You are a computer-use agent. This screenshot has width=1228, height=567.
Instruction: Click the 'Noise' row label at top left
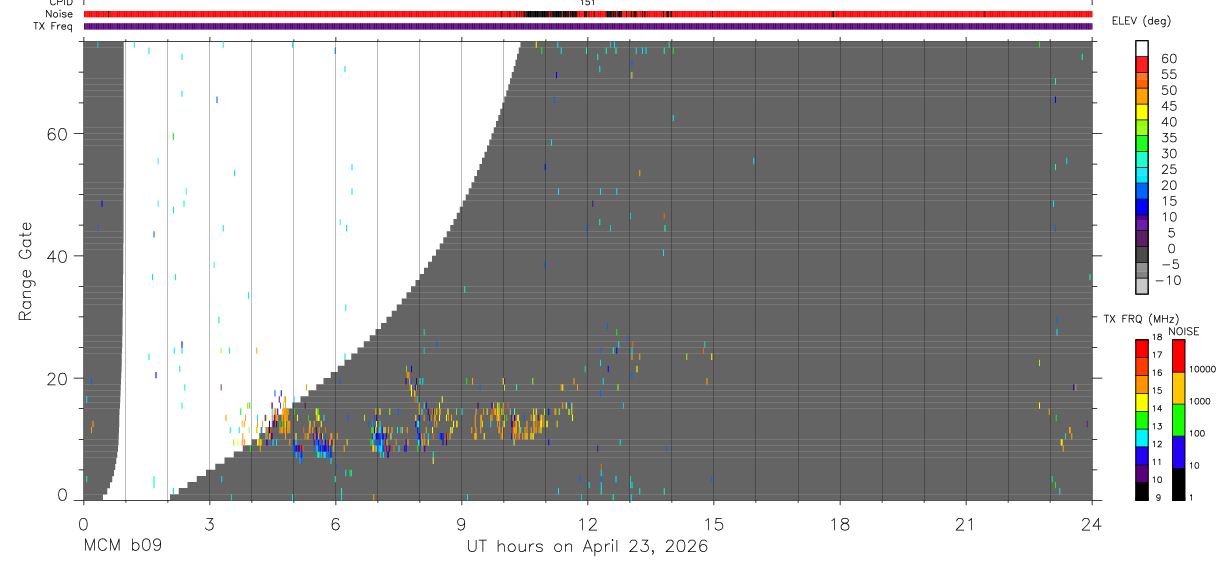coord(60,14)
